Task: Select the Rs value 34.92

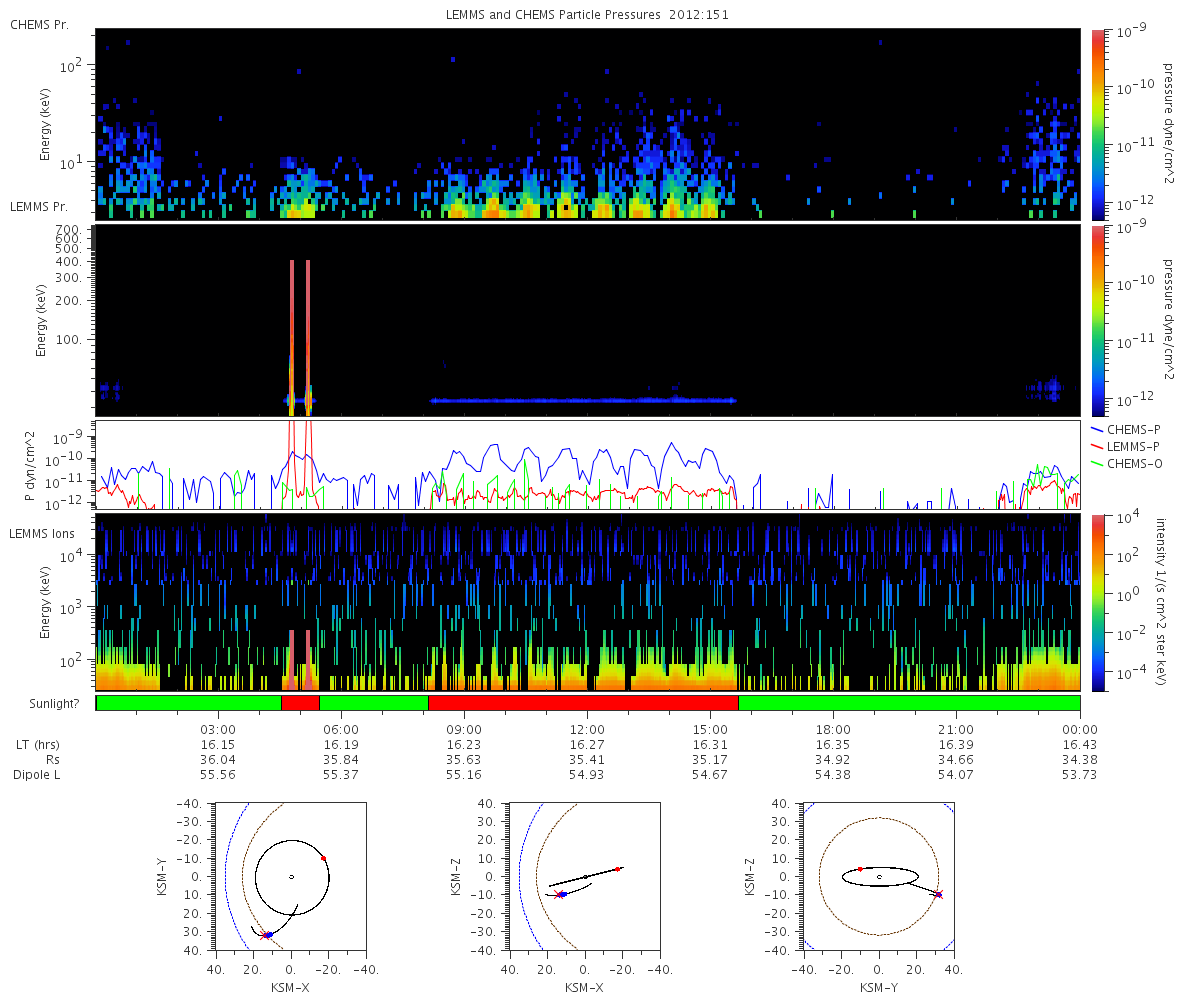Action: tap(833, 760)
